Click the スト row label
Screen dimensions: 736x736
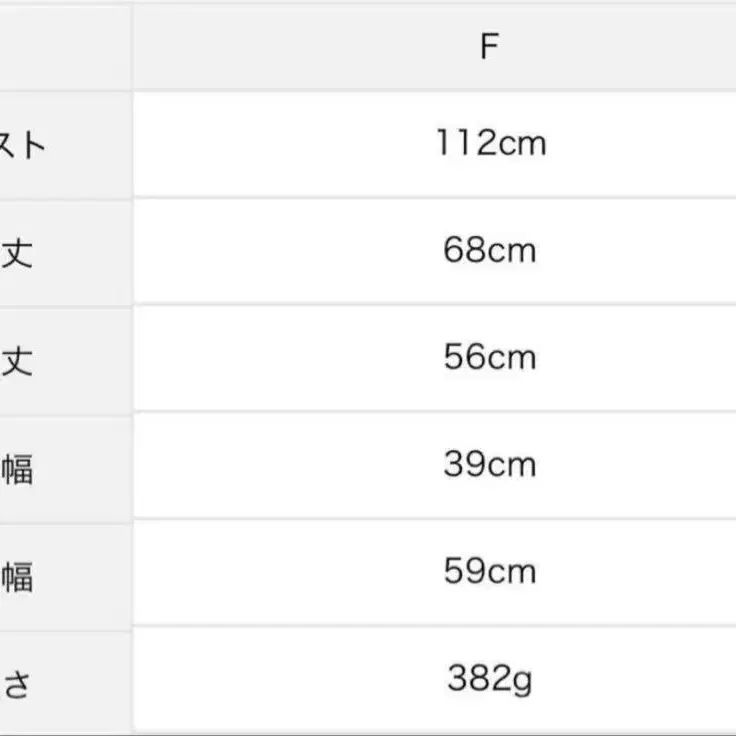[x=22, y=146]
